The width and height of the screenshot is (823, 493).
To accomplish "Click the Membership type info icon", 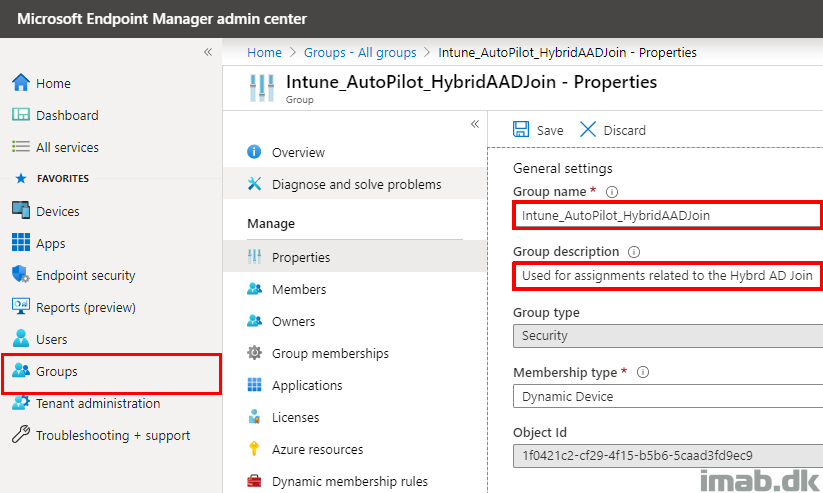I will point(642,372).
